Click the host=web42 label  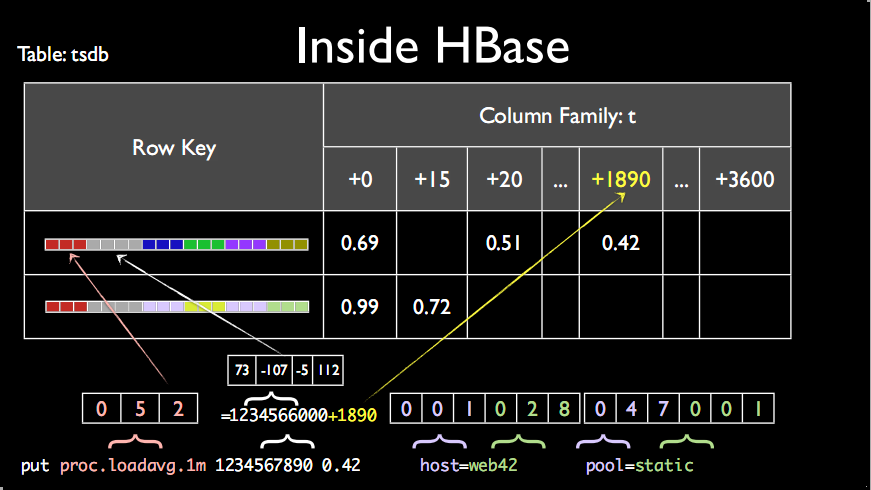(468, 465)
